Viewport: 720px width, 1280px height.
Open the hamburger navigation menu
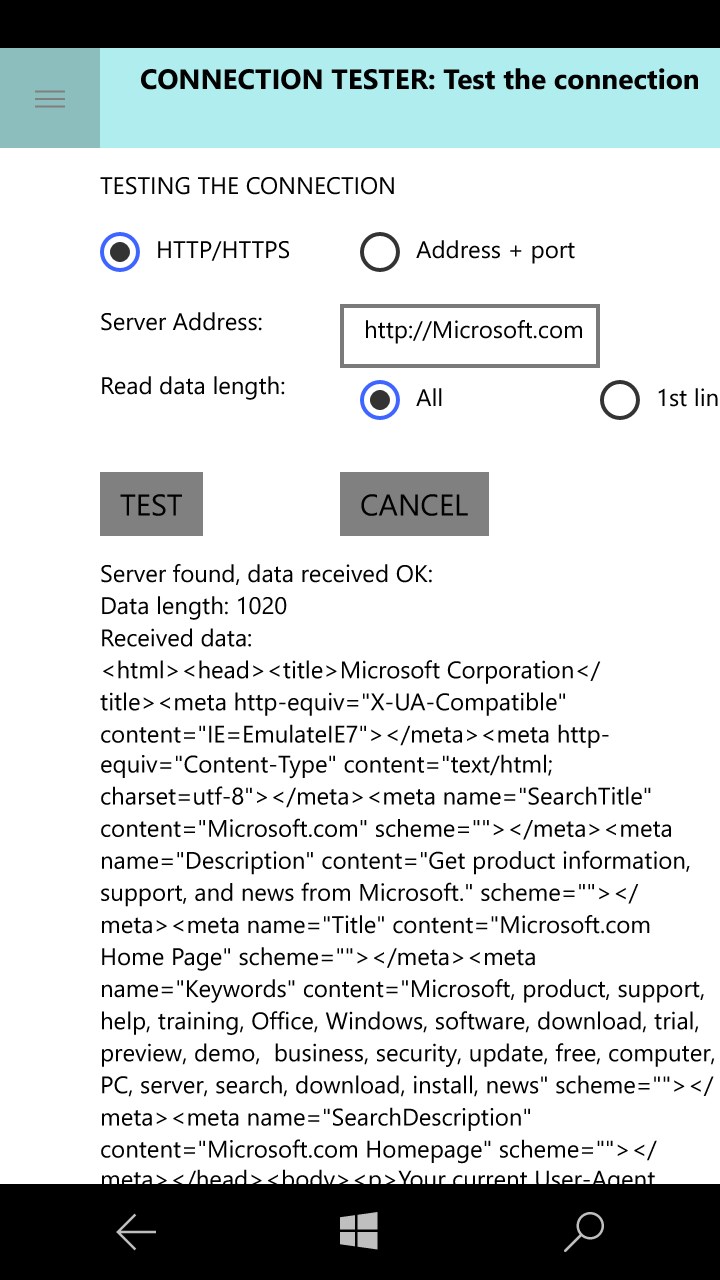50,98
